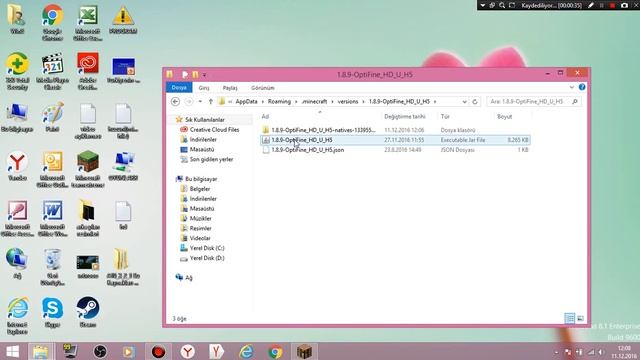Viewport: 640px width, 360px height.
Task: Go back with the Explorer back arrow
Action: pos(176,102)
